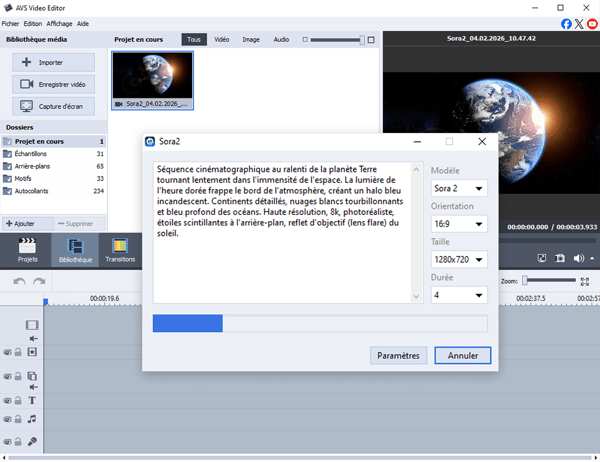Lock the text track

coord(18,401)
